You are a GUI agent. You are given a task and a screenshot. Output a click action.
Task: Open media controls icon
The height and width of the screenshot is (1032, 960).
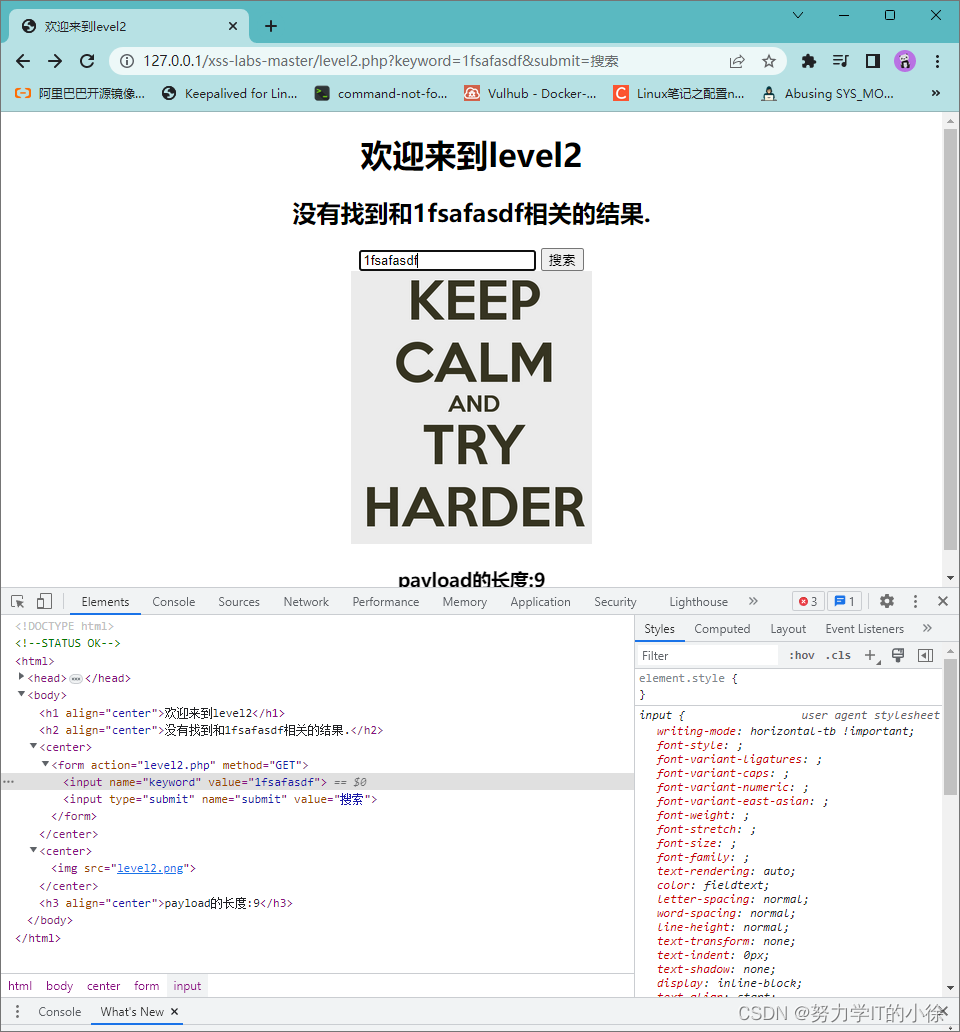coord(840,61)
